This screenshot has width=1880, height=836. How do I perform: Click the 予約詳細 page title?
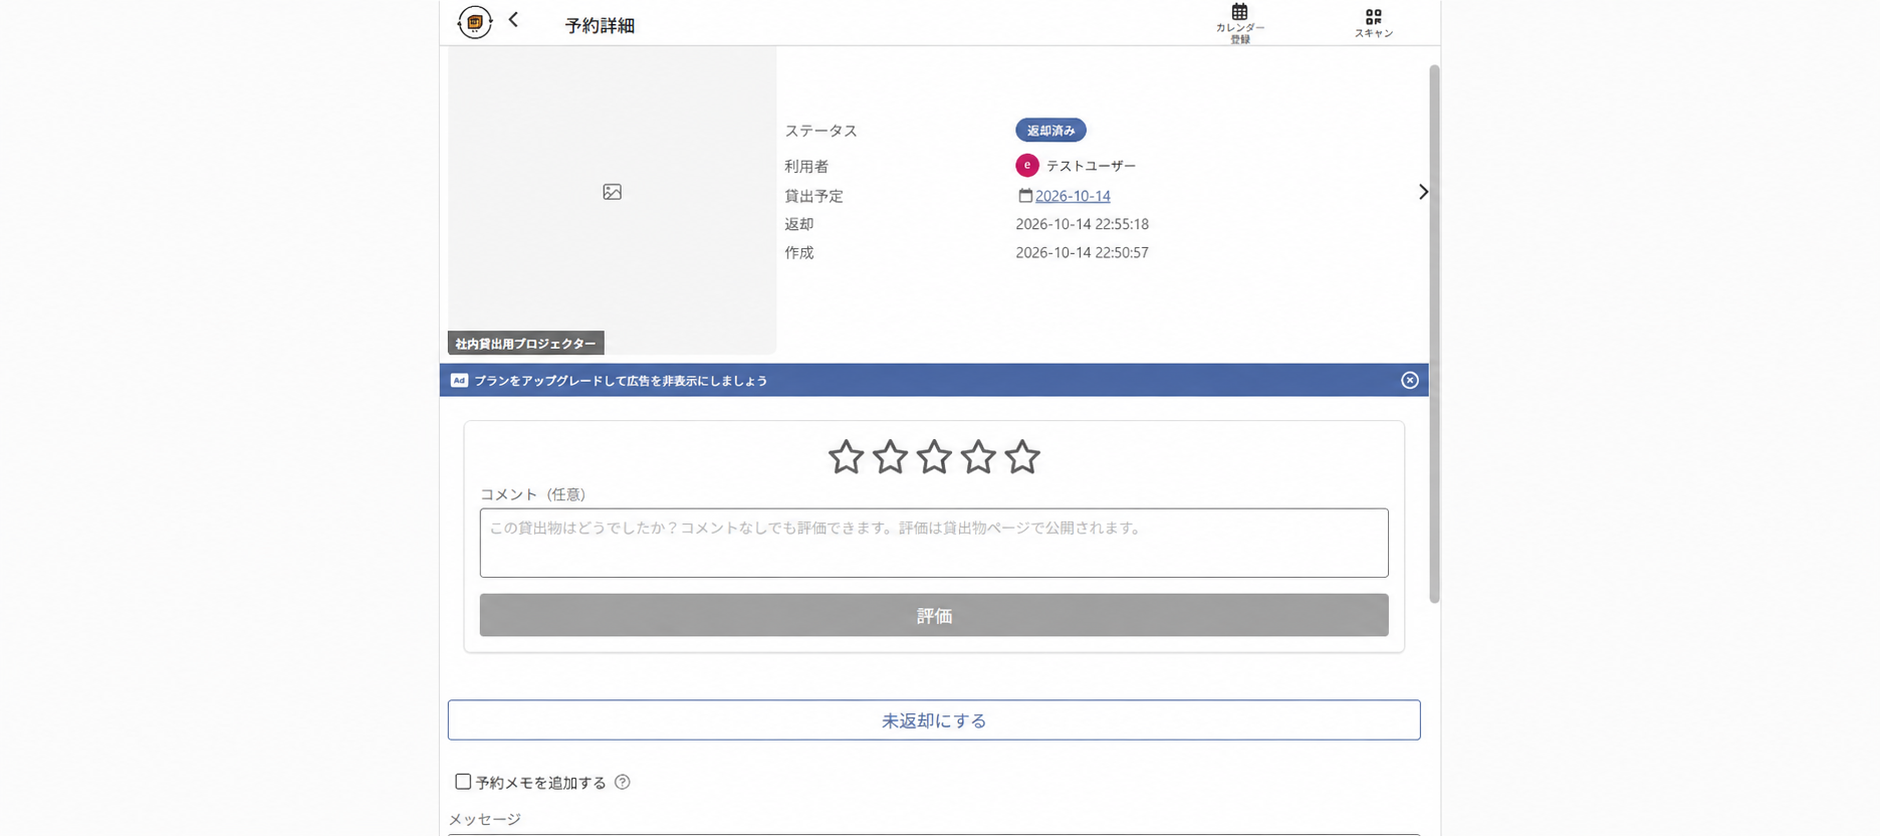point(600,25)
